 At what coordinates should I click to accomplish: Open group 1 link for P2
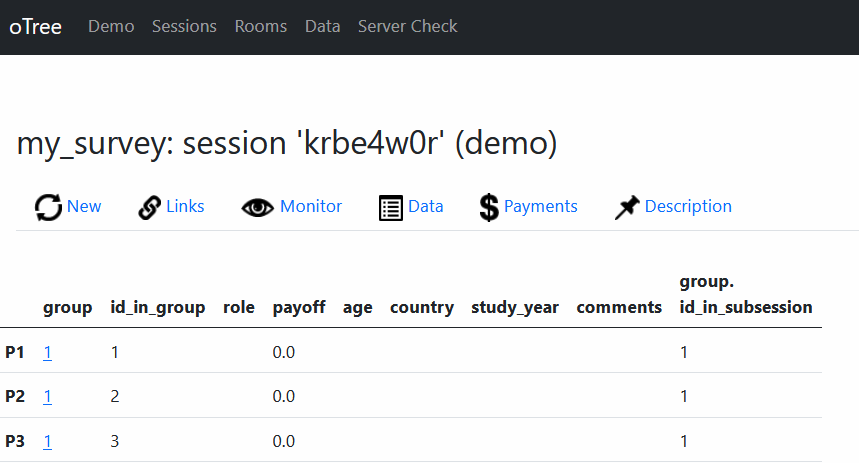47,396
